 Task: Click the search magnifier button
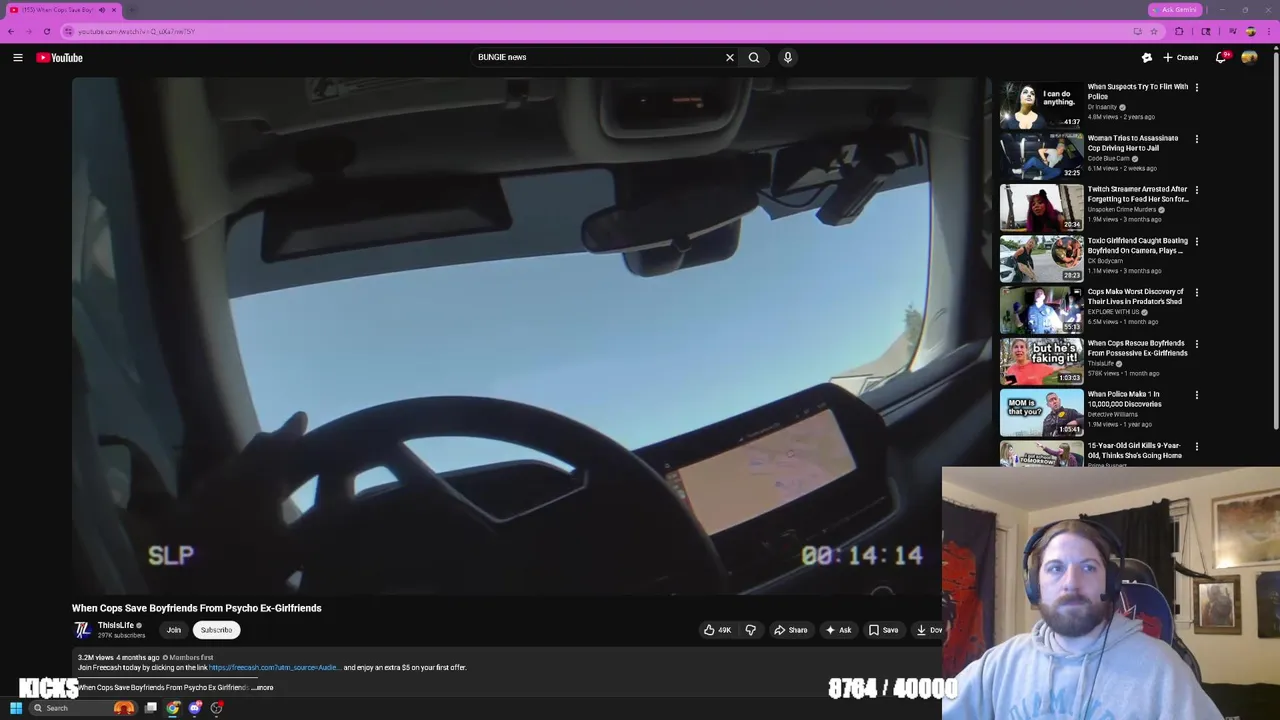click(754, 57)
